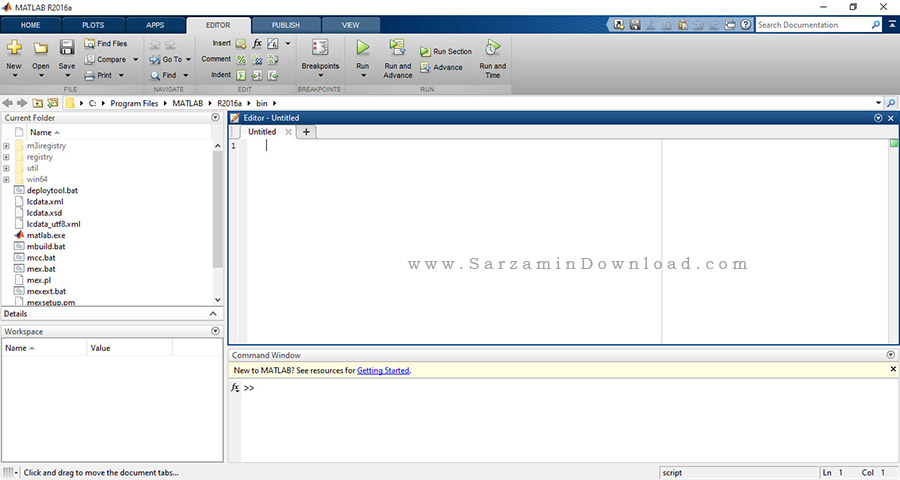Click the Current Folder scrollbar down arrow
This screenshot has height=480, width=900.
[218, 300]
